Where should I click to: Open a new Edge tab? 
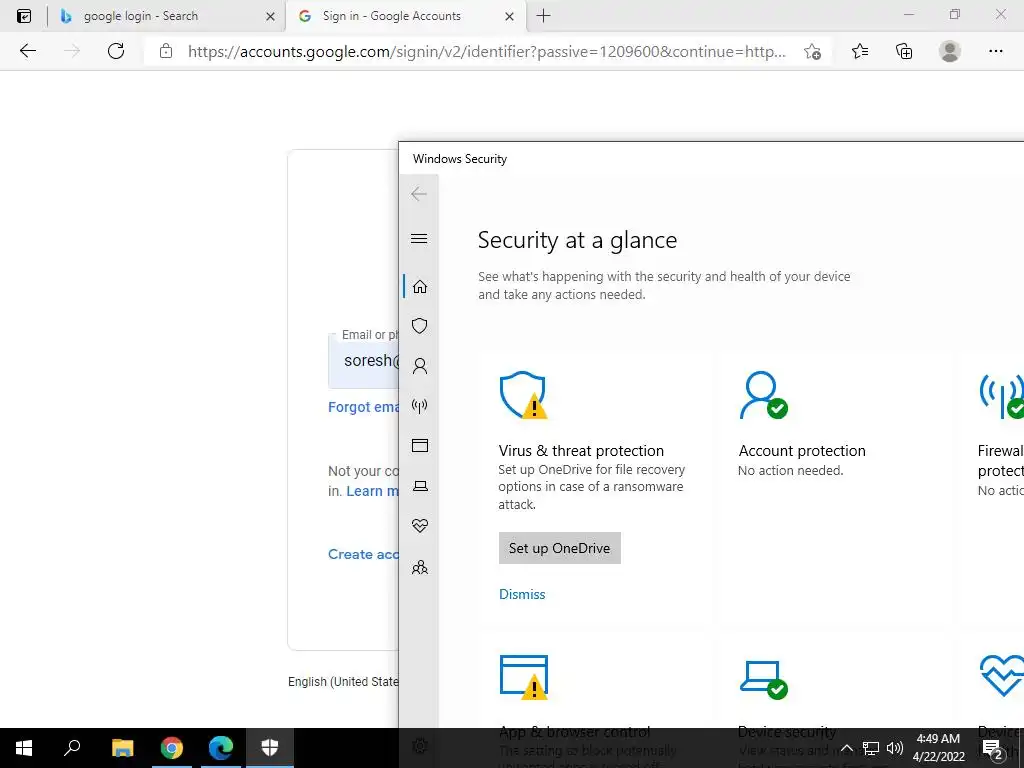543,16
